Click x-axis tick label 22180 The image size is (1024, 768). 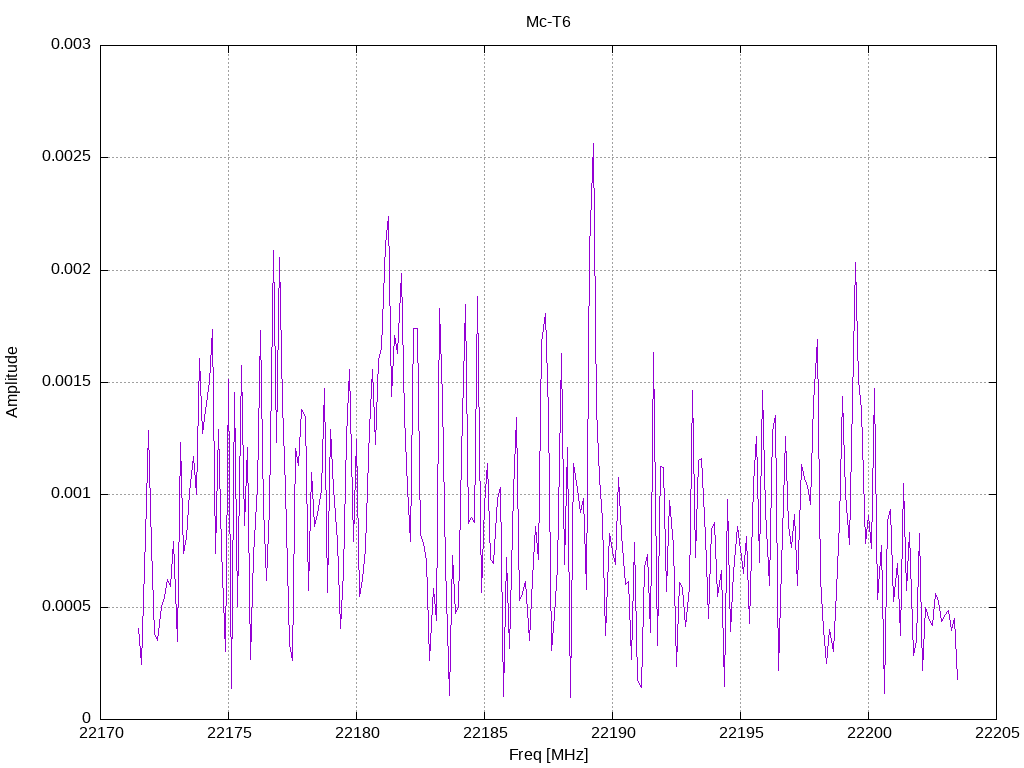tap(357, 733)
